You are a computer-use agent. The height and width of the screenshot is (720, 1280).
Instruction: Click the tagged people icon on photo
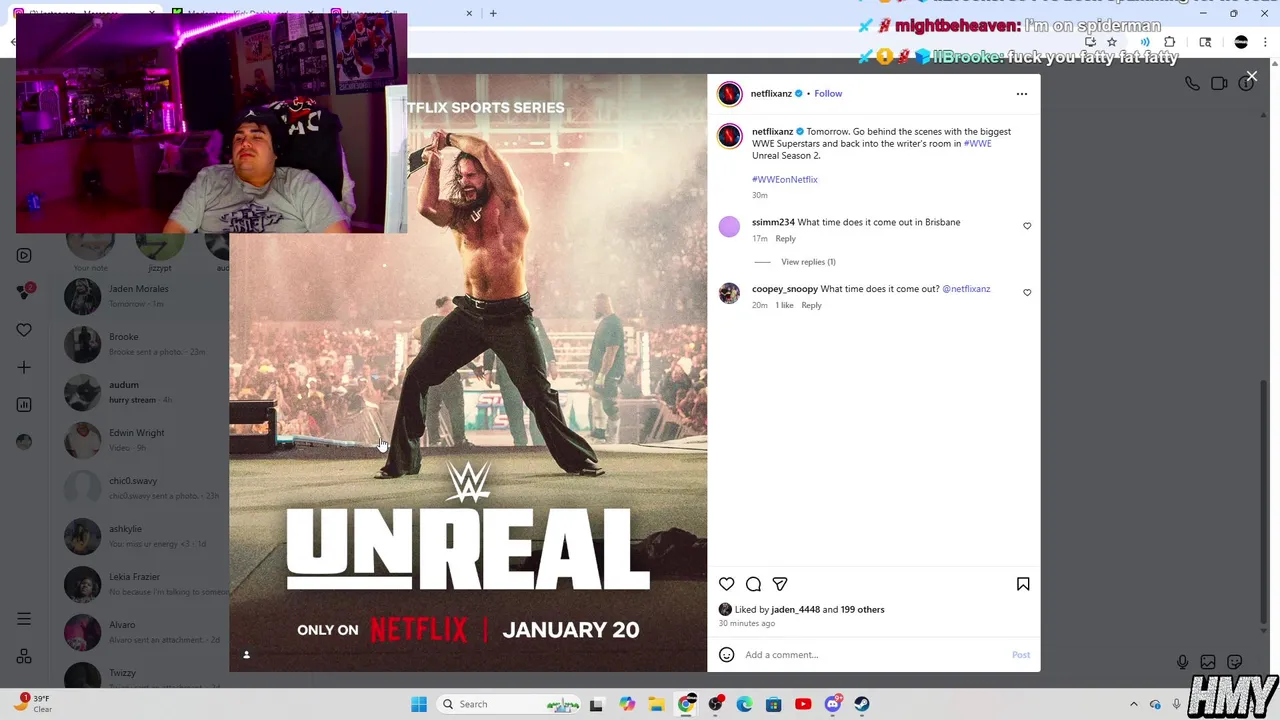point(246,655)
